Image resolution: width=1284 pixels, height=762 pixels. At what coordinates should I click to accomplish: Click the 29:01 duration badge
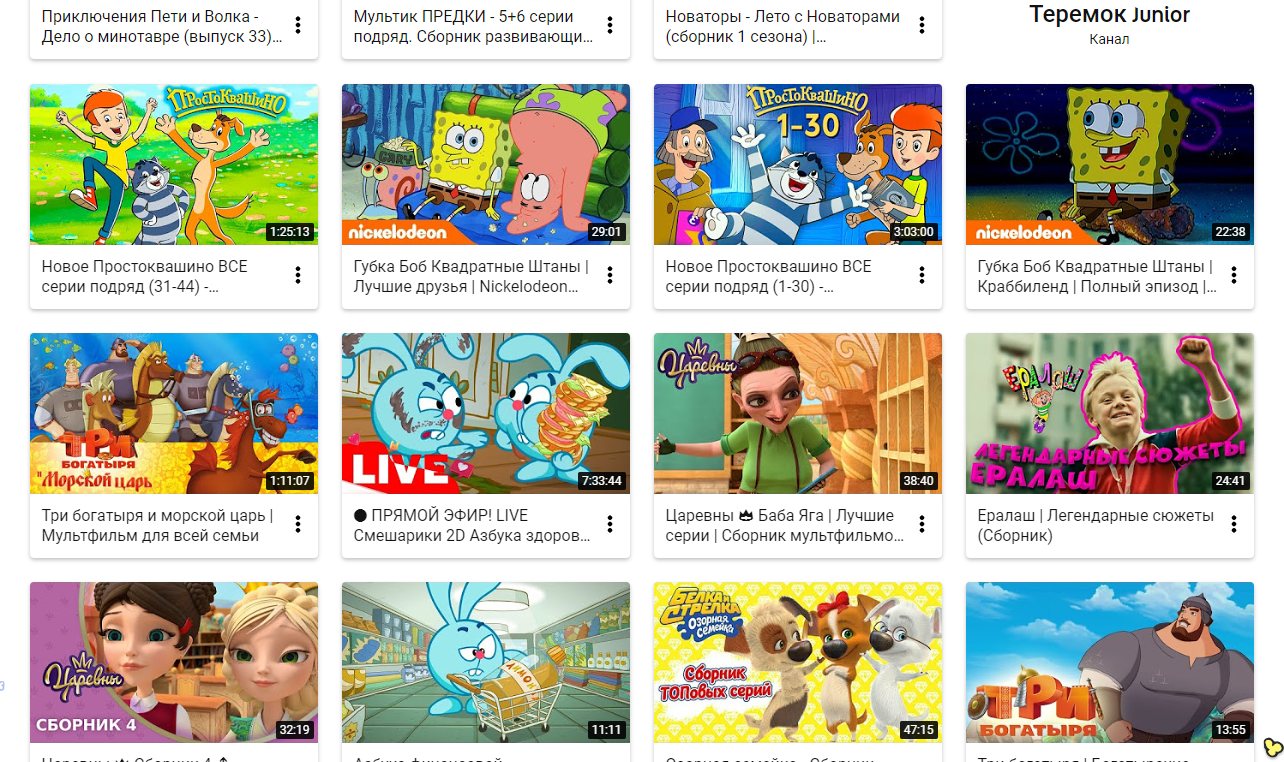tap(607, 232)
